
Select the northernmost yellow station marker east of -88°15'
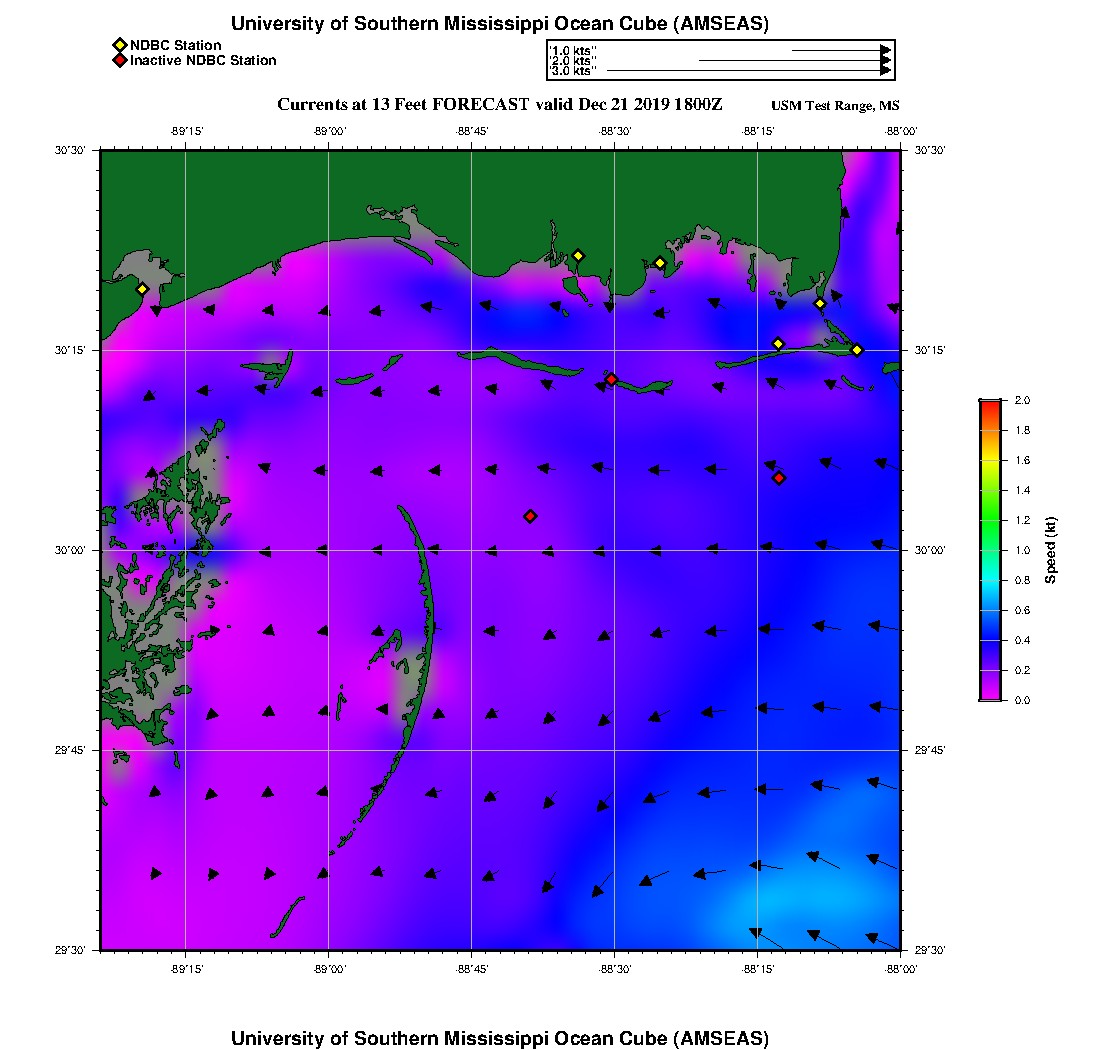coord(820,304)
